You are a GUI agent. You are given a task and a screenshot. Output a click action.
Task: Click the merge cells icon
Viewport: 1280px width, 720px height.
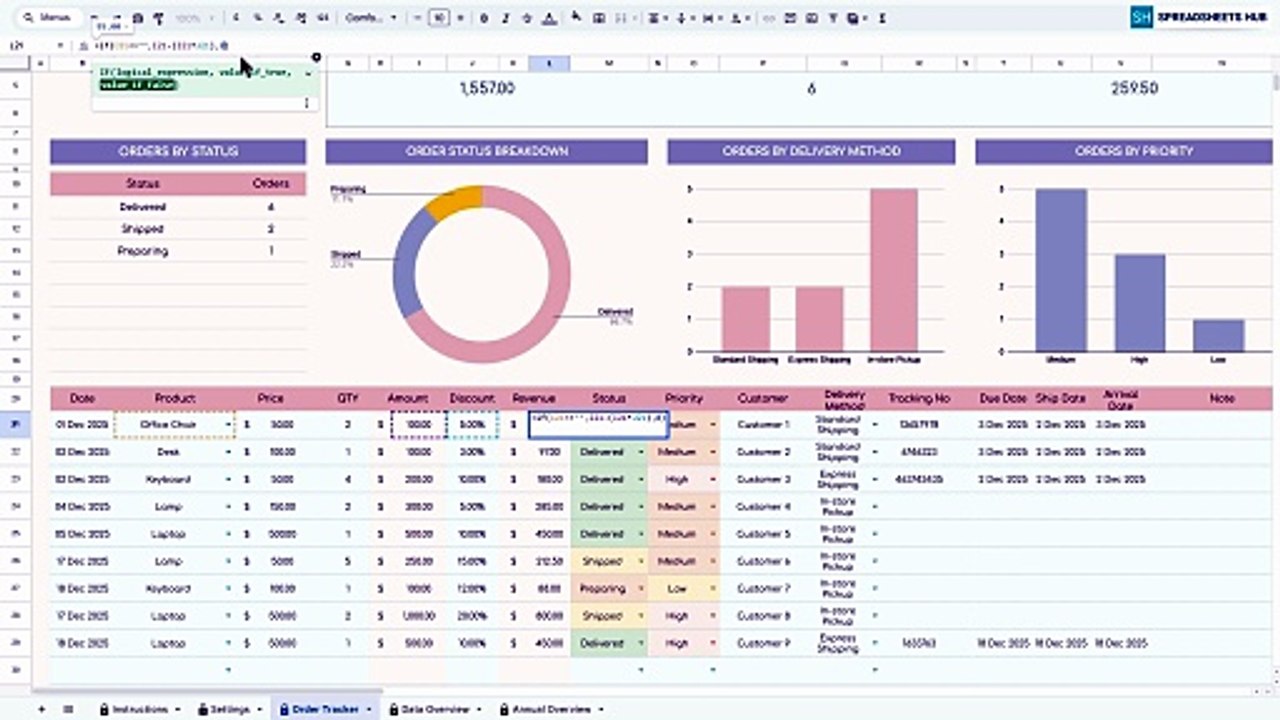[x=622, y=18]
